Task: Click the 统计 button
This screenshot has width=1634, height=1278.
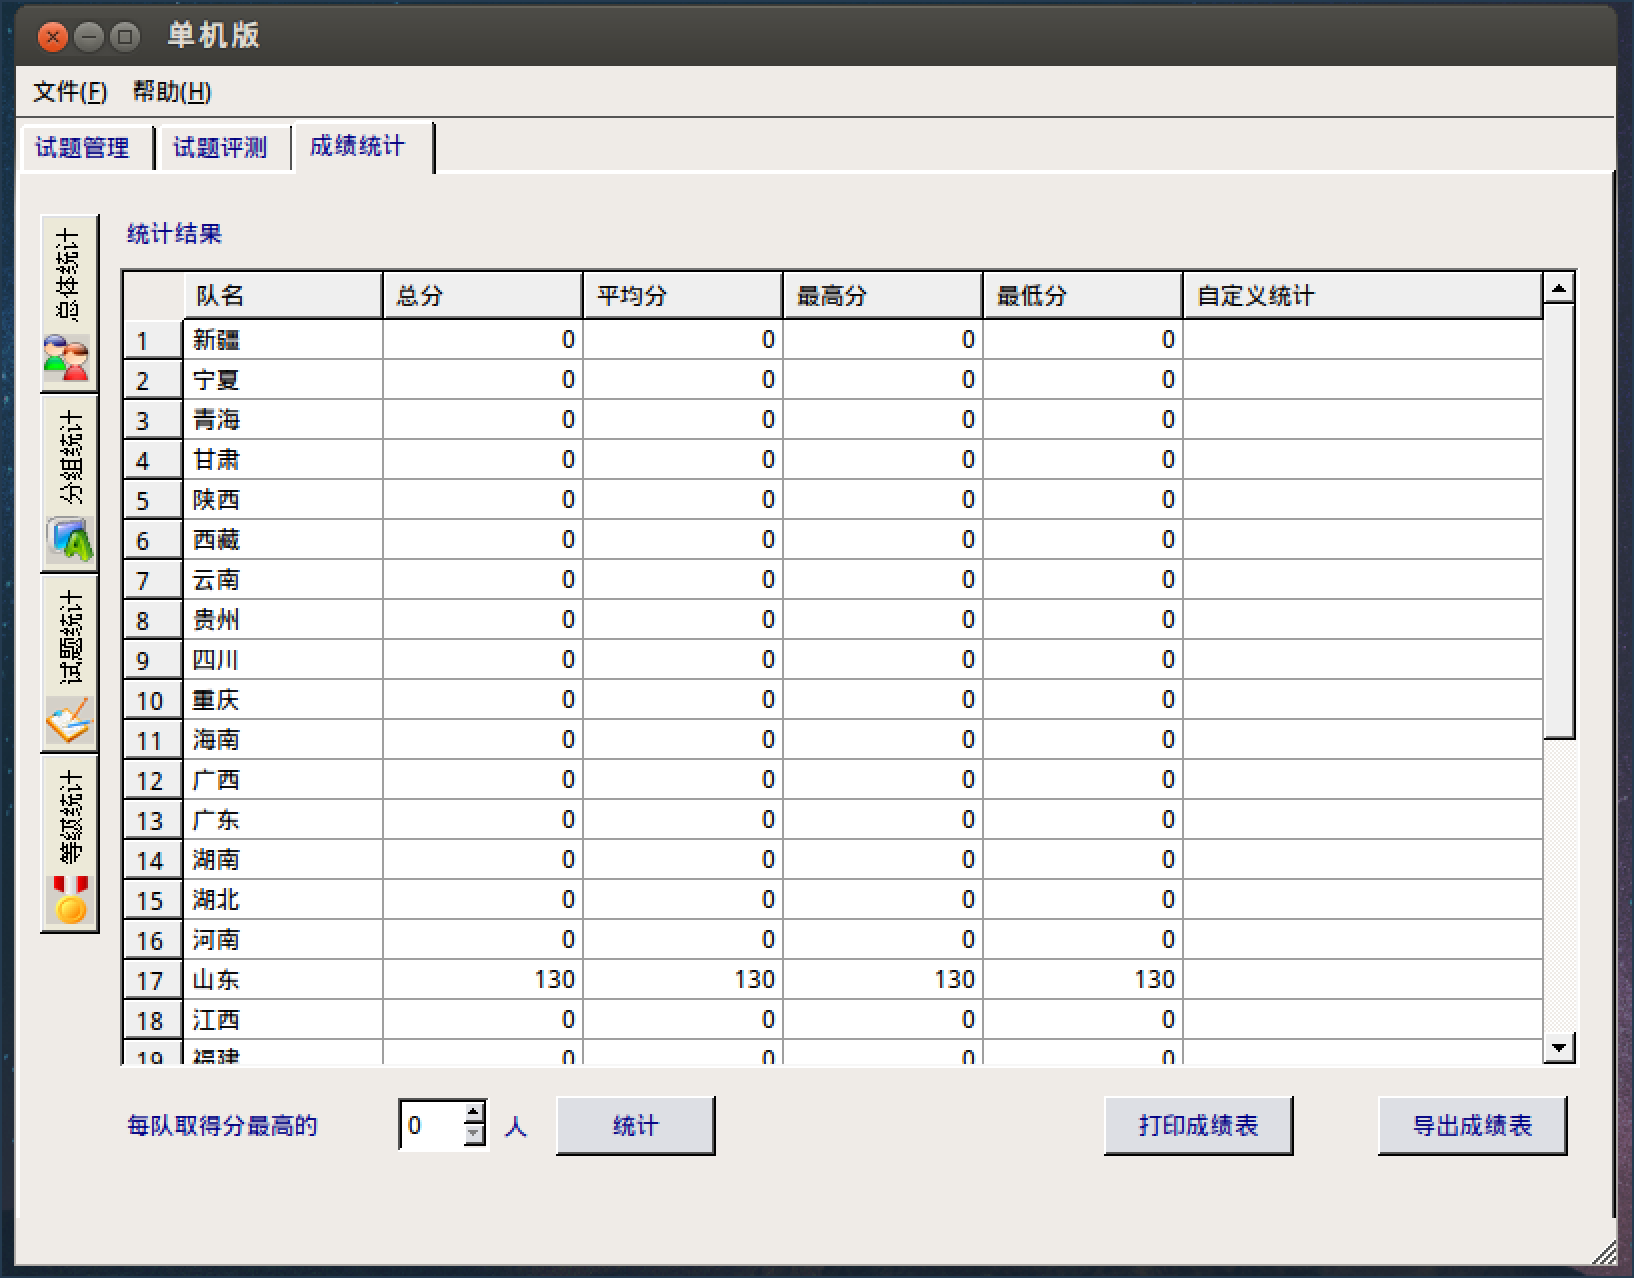Action: [x=635, y=1125]
